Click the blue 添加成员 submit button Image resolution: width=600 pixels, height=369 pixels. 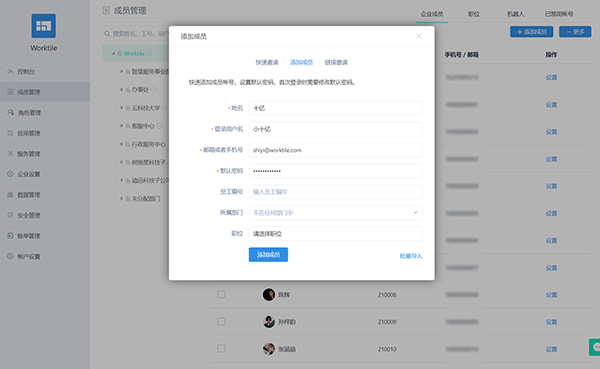[x=268, y=255]
